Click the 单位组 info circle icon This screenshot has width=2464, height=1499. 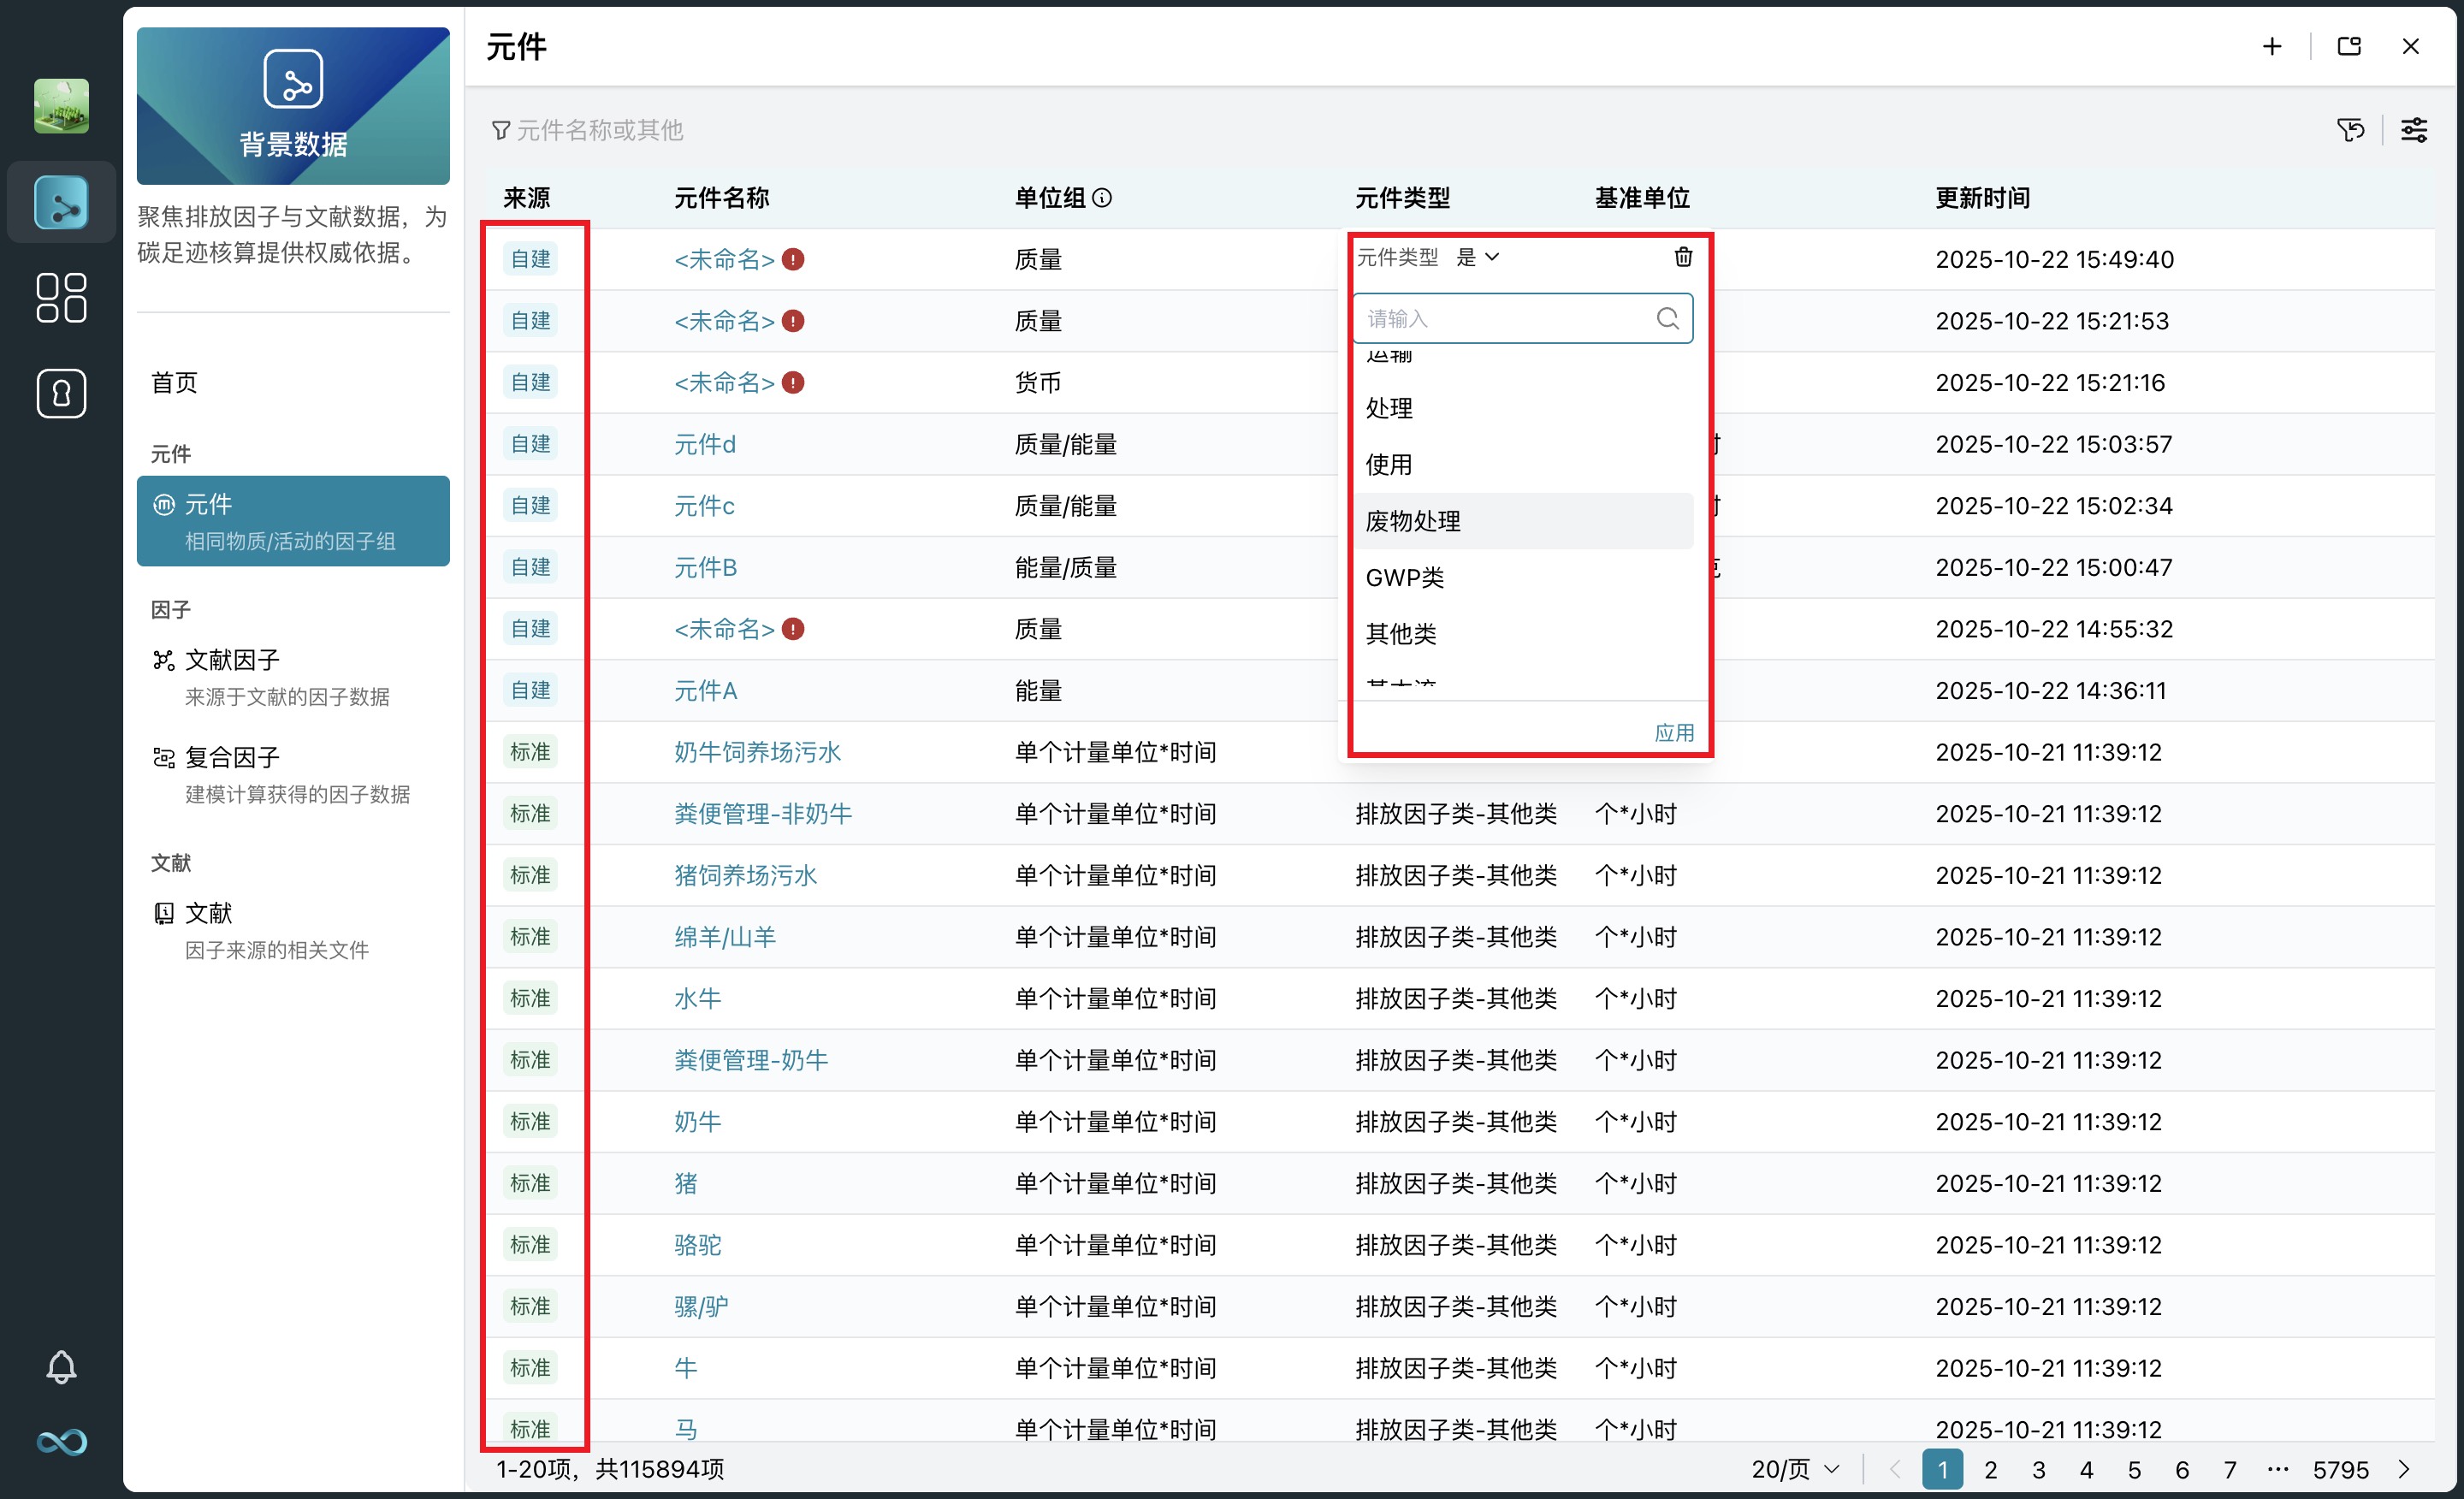1102,198
